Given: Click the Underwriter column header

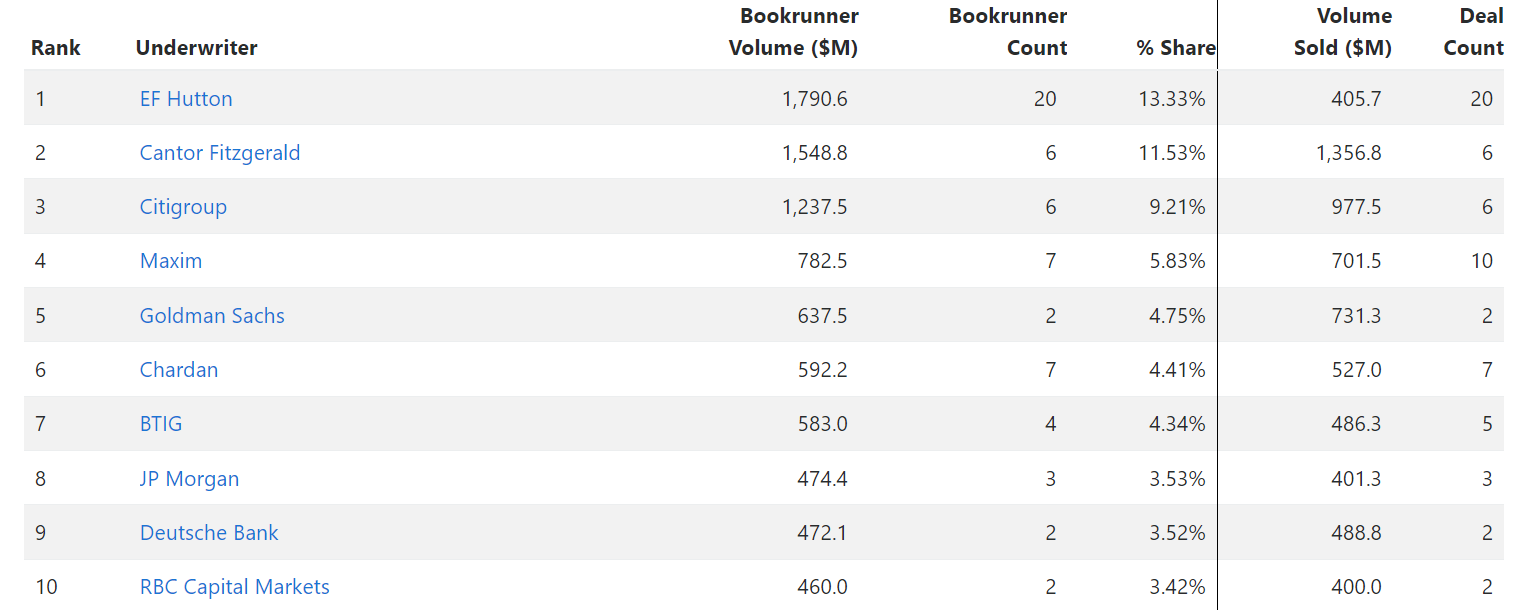Looking at the screenshot, I should pos(197,48).
